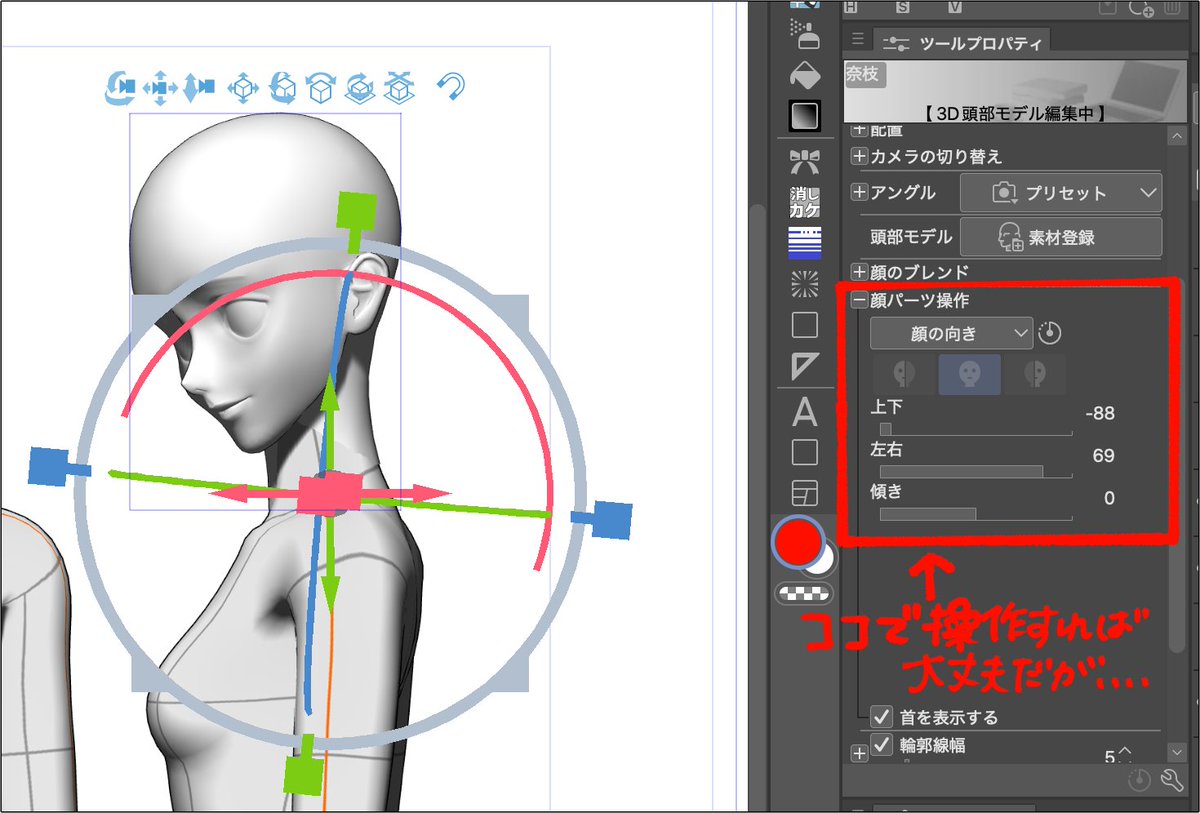The height and width of the screenshot is (813, 1200).
Task: Adjust the 傾き slider
Action: coord(975,514)
